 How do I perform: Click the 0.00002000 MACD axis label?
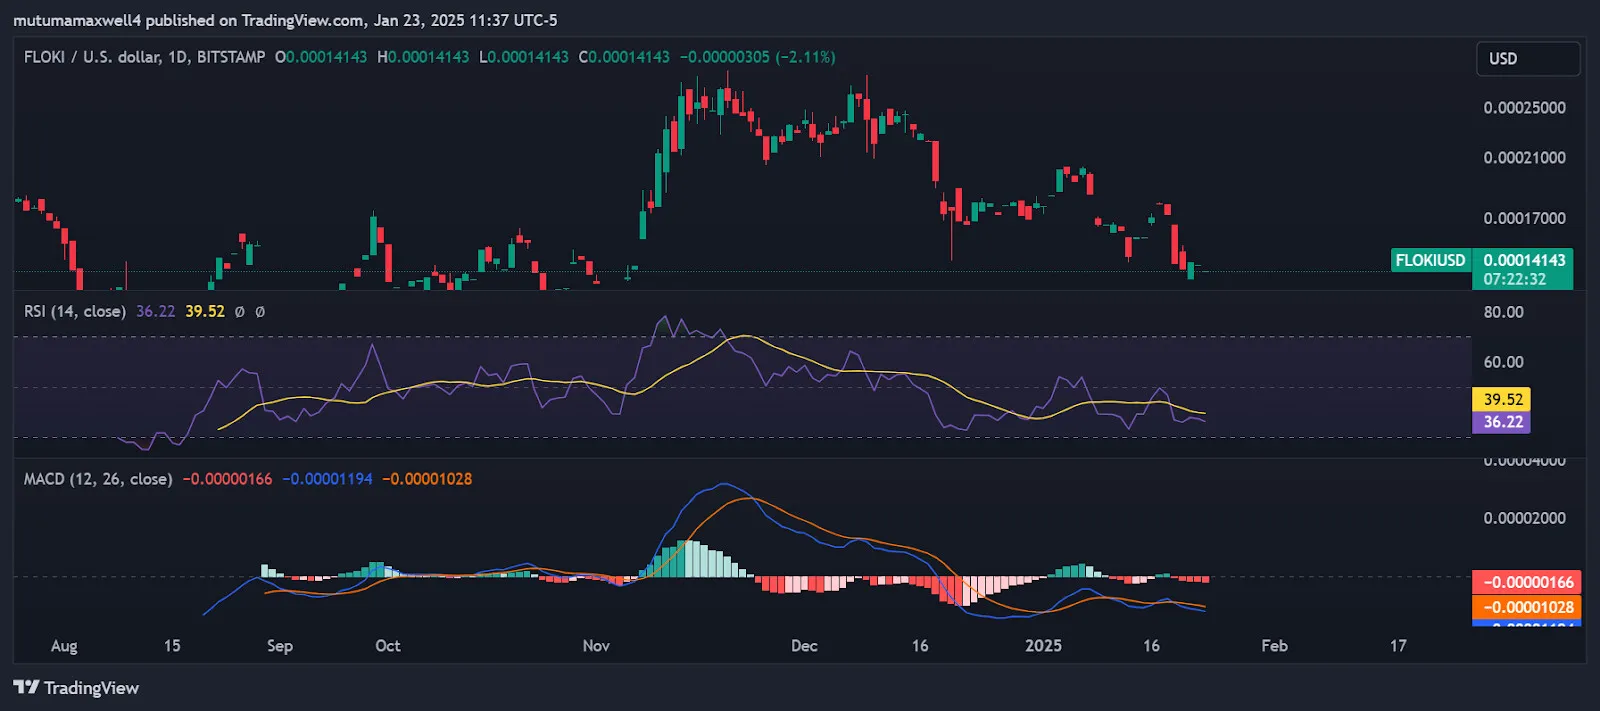1524,518
